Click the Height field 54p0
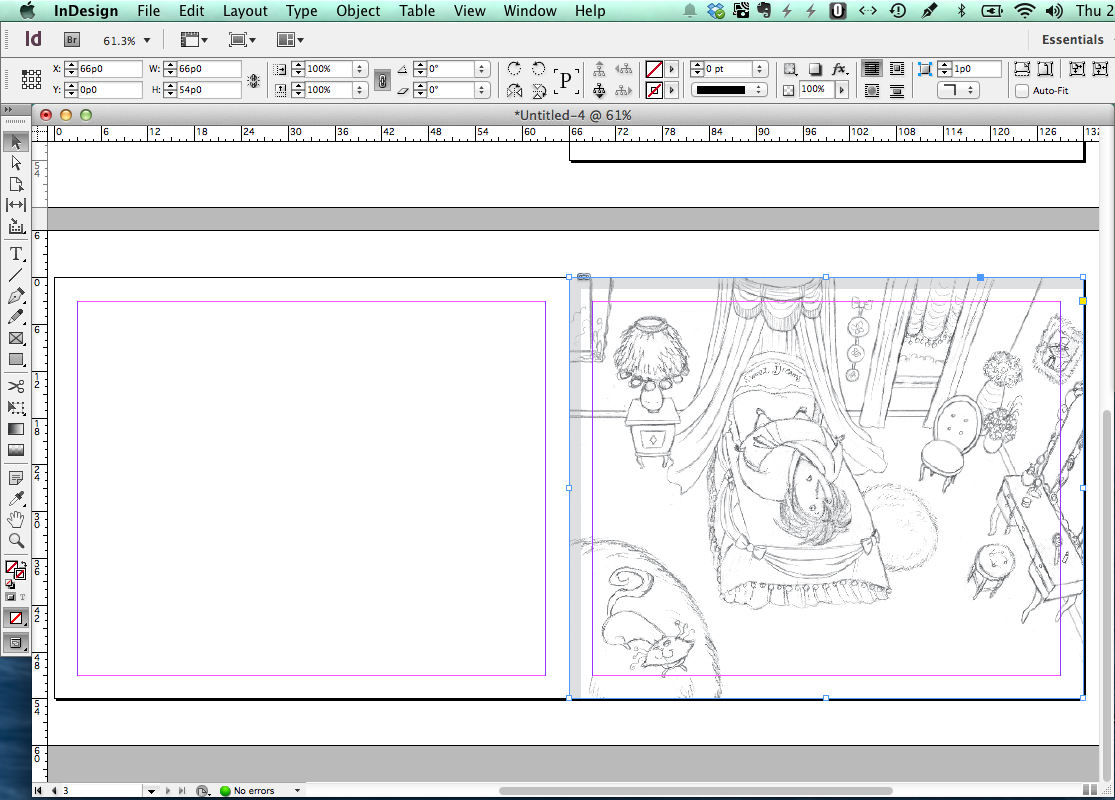The height and width of the screenshot is (800, 1115). pyautogui.click(x=209, y=90)
